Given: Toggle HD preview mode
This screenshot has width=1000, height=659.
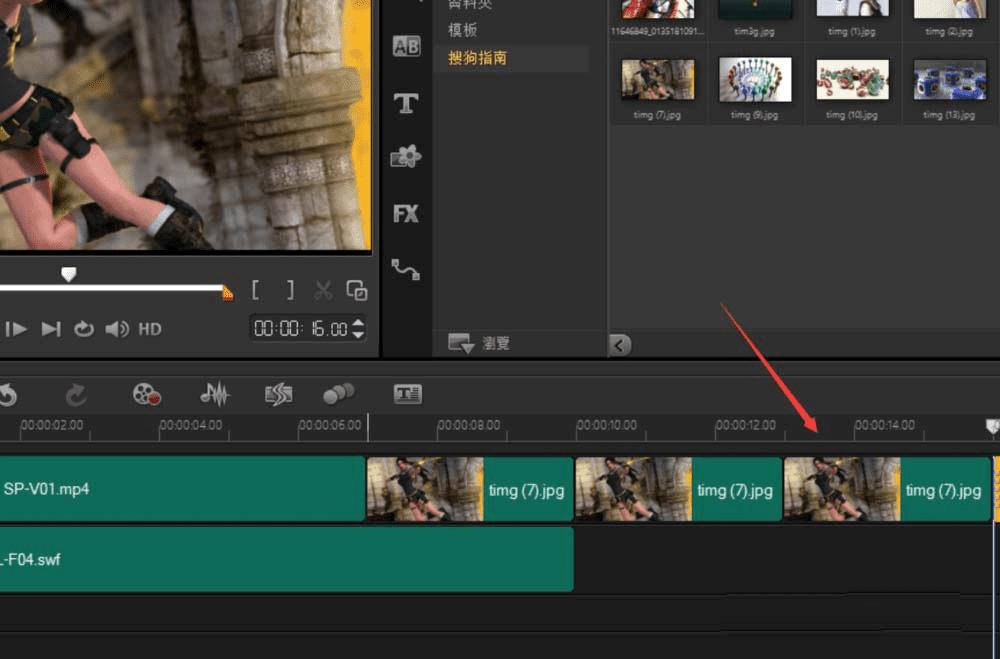Looking at the screenshot, I should click(x=150, y=329).
